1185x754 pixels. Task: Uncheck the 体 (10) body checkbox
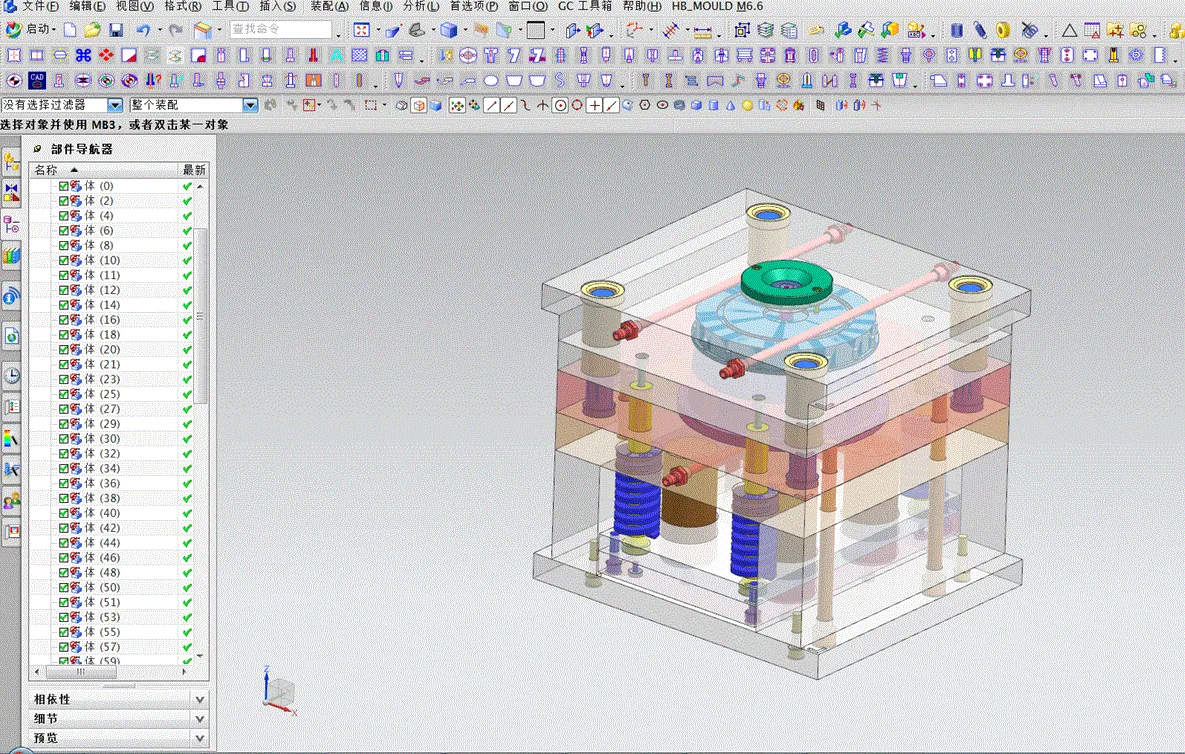[63, 259]
